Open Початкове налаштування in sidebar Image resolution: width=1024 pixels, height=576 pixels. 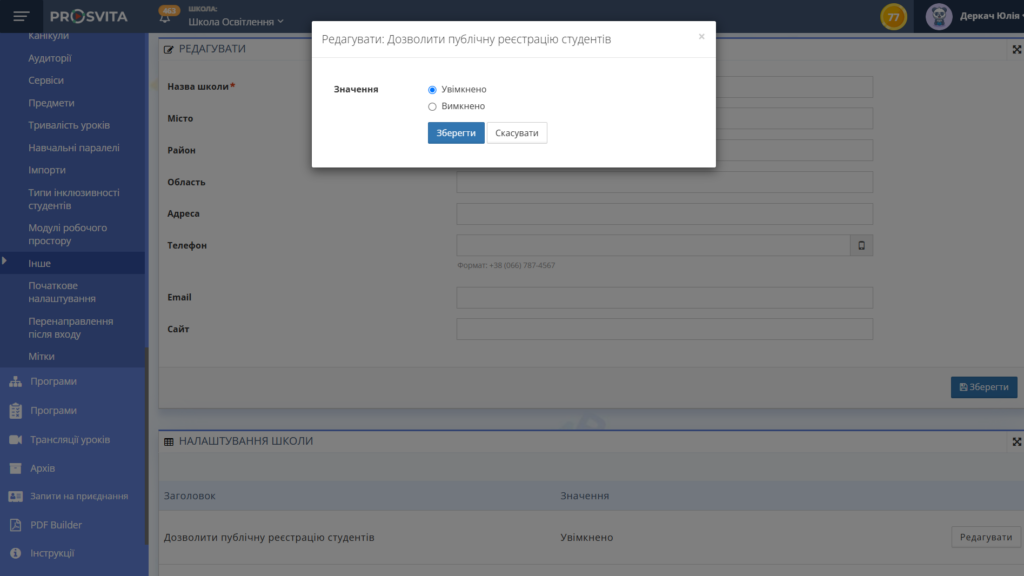[62, 292]
